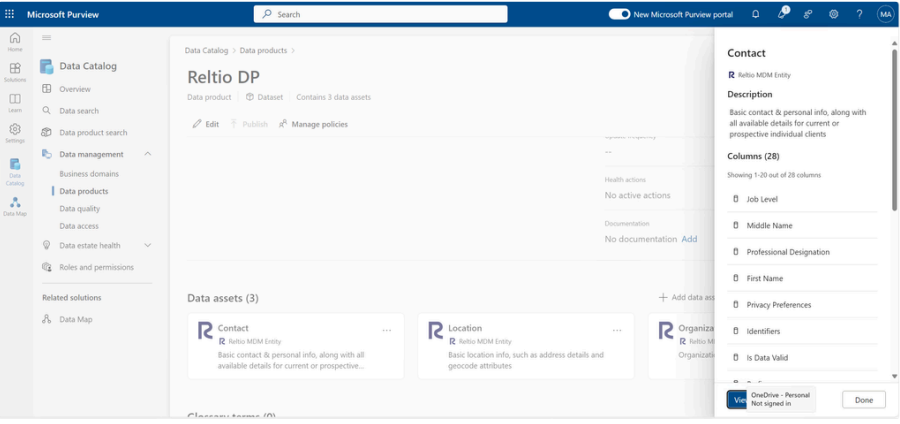
Task: Open the MA account avatar
Action: coord(885,14)
